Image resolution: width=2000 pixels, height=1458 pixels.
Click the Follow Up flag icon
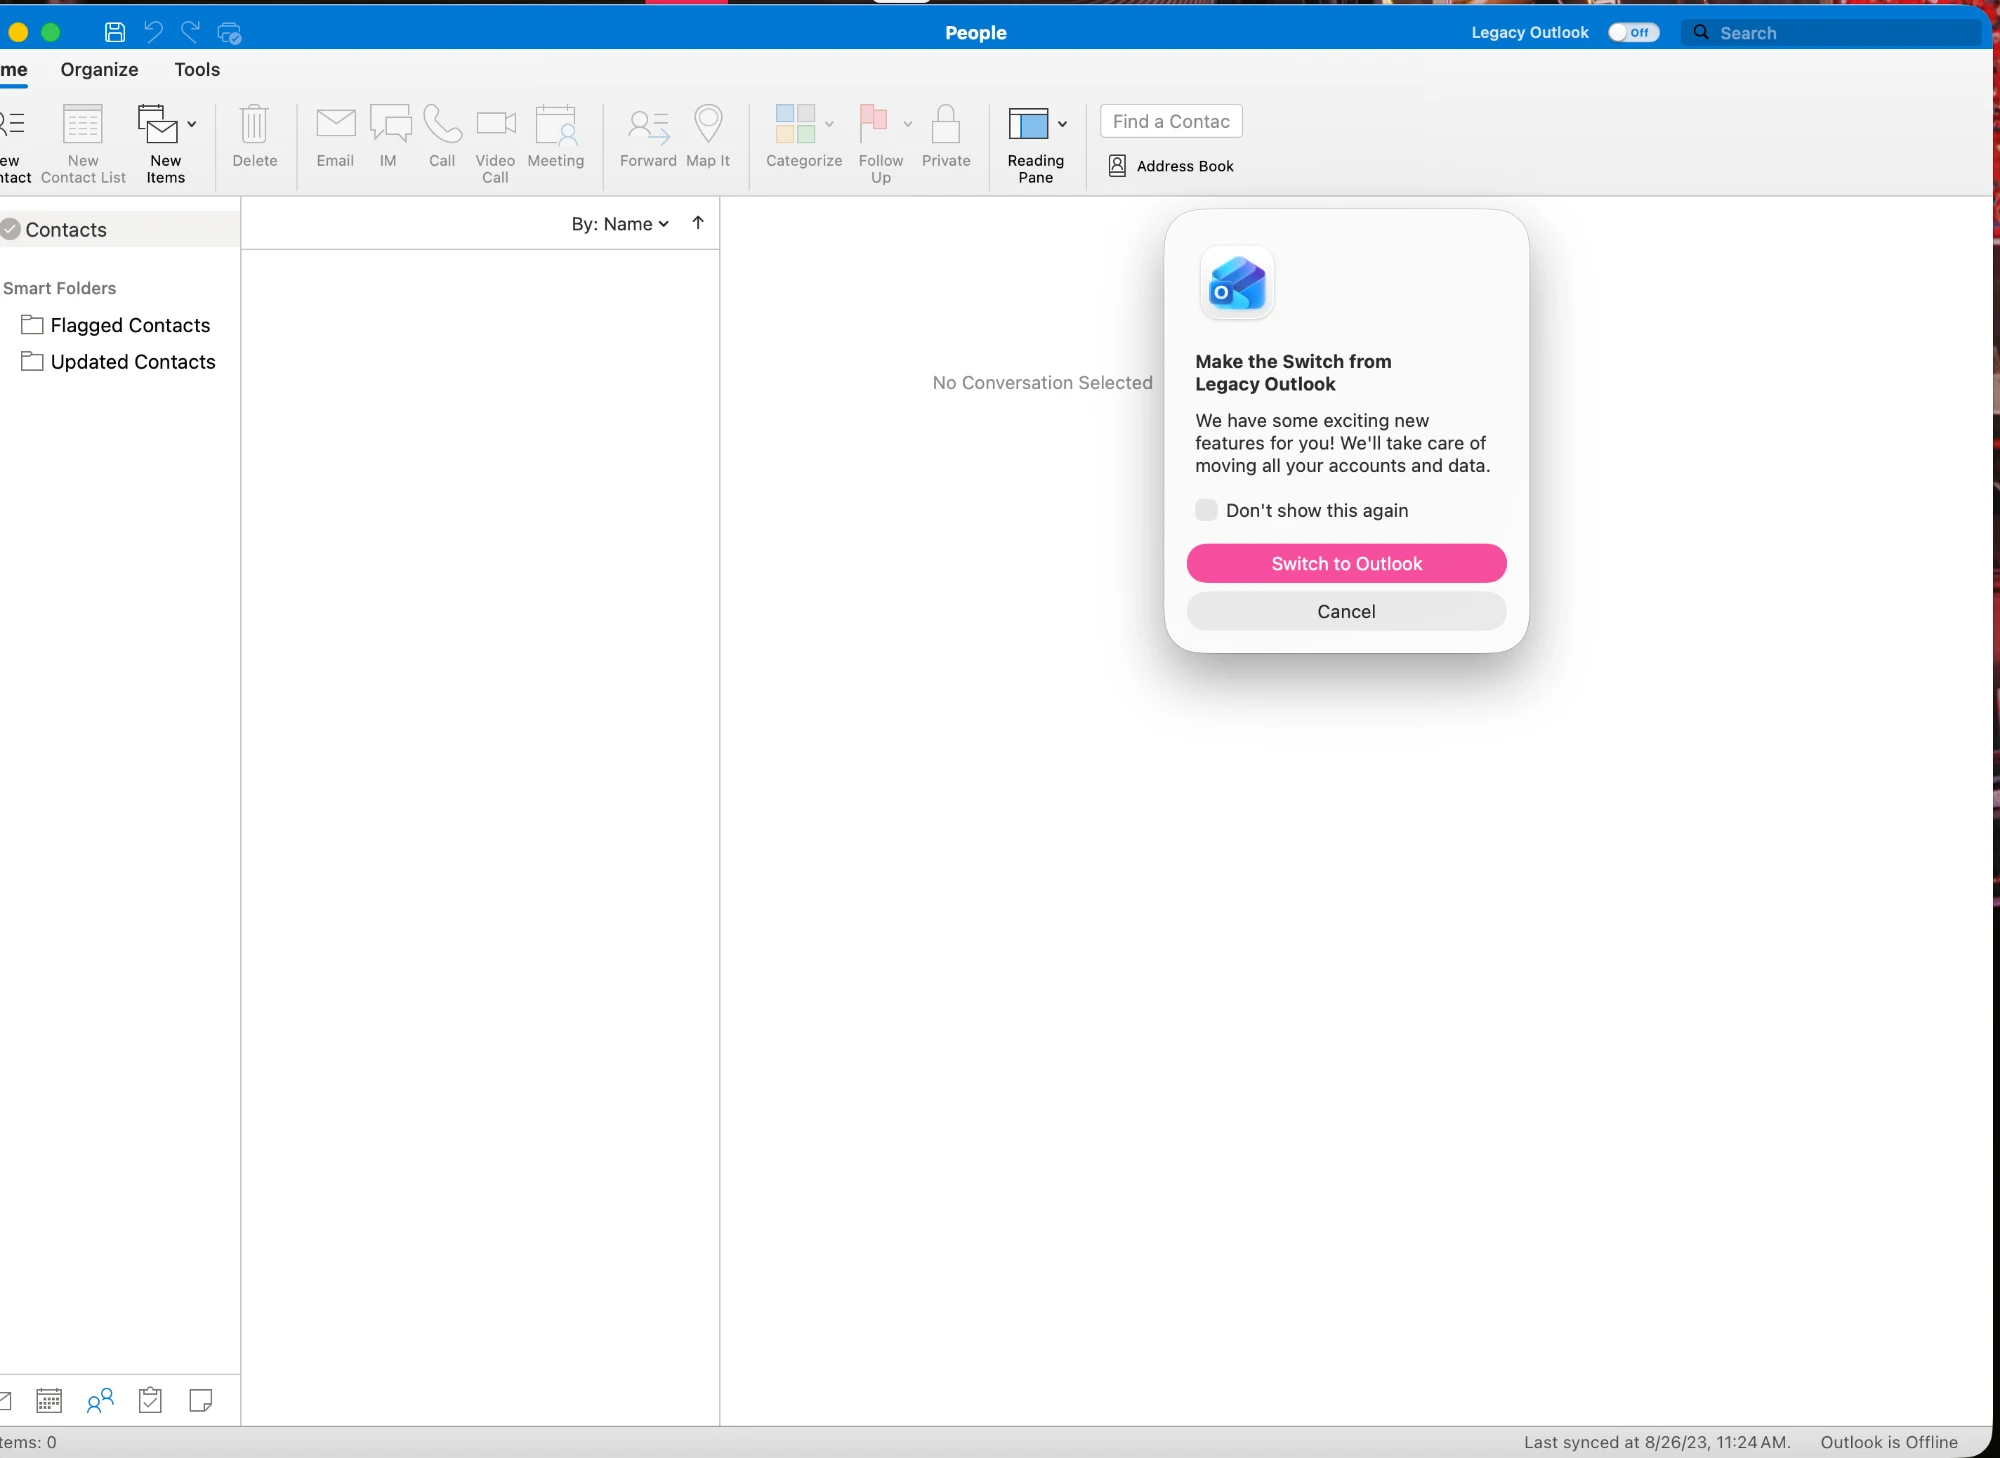[873, 124]
